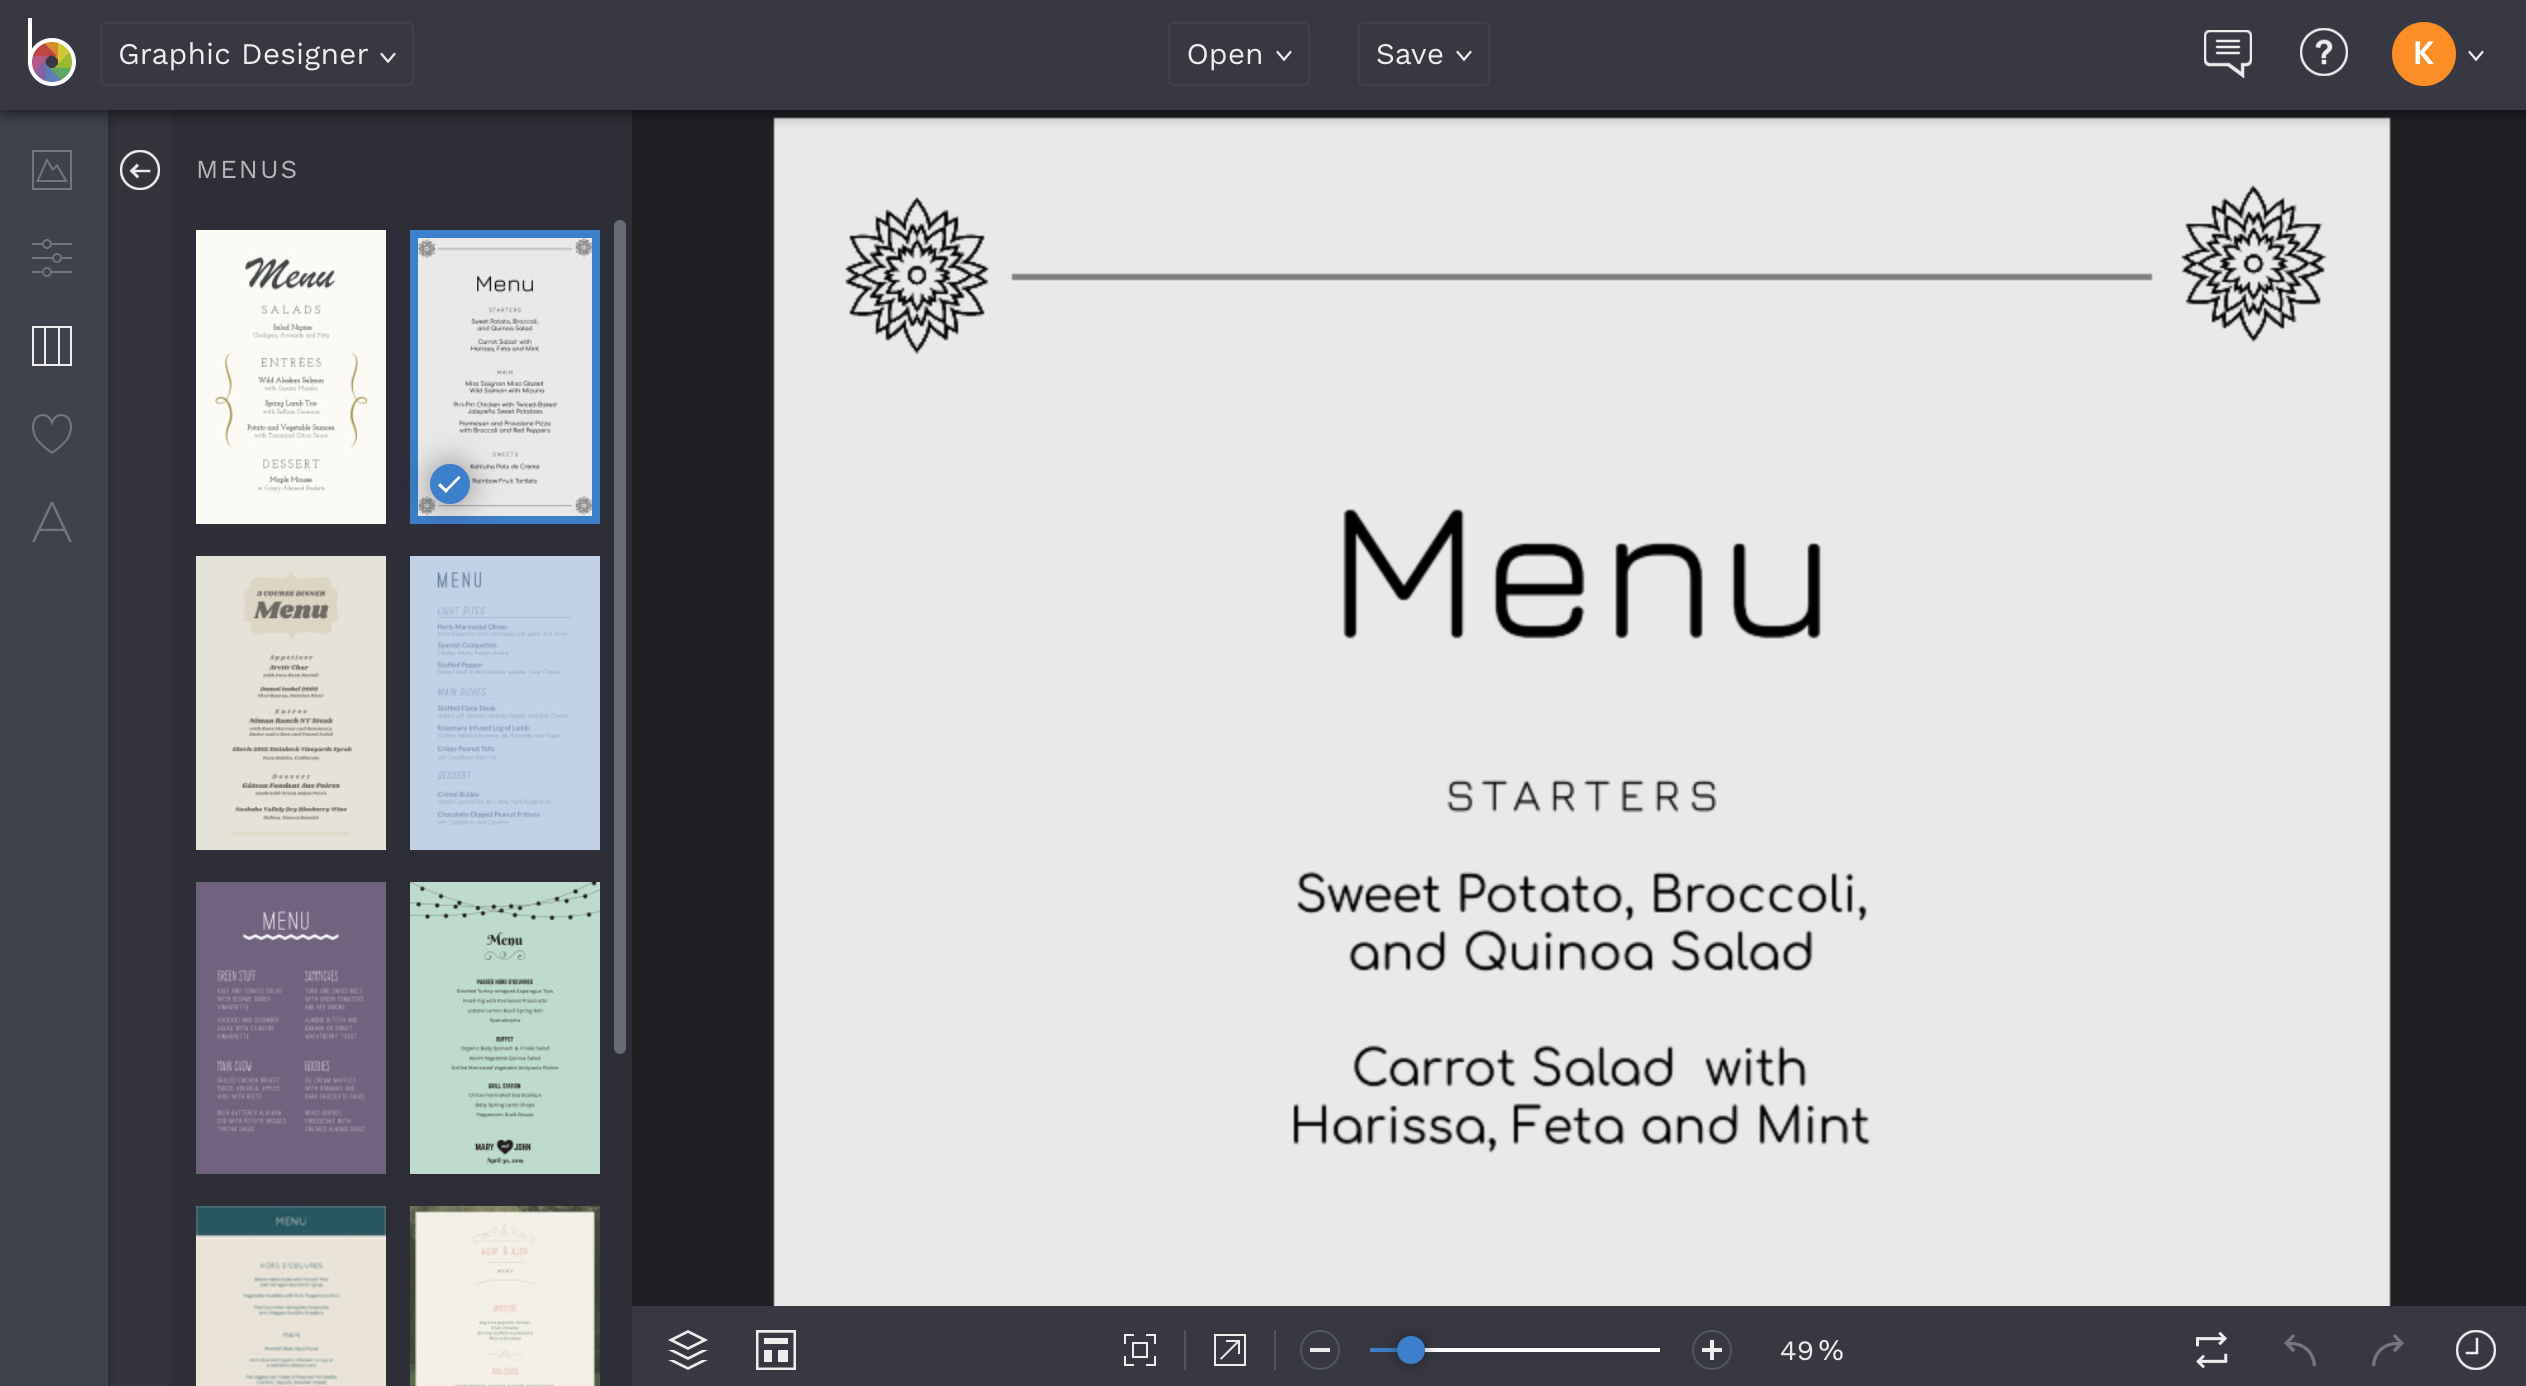2526x1386 pixels.
Task: Open the layout grid icon in bottom bar
Action: (776, 1350)
